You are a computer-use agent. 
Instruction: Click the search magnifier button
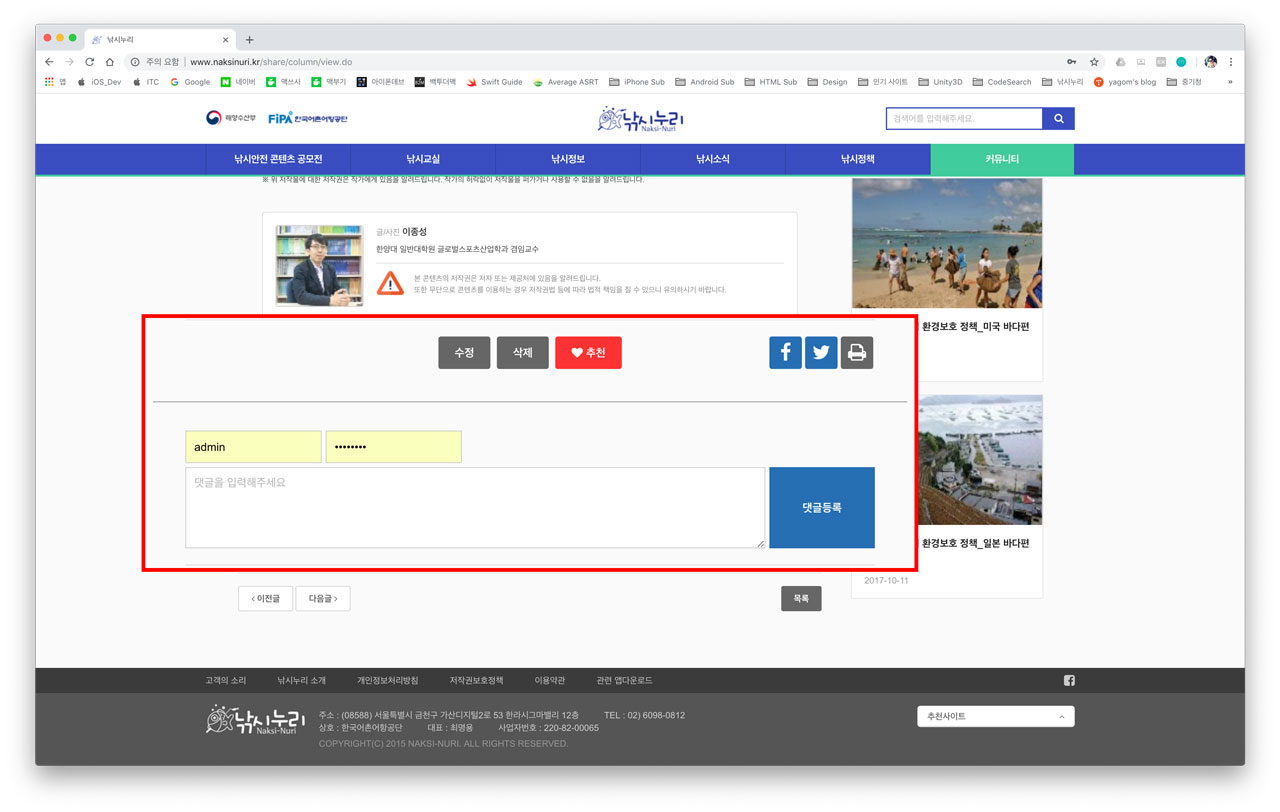tap(1058, 119)
